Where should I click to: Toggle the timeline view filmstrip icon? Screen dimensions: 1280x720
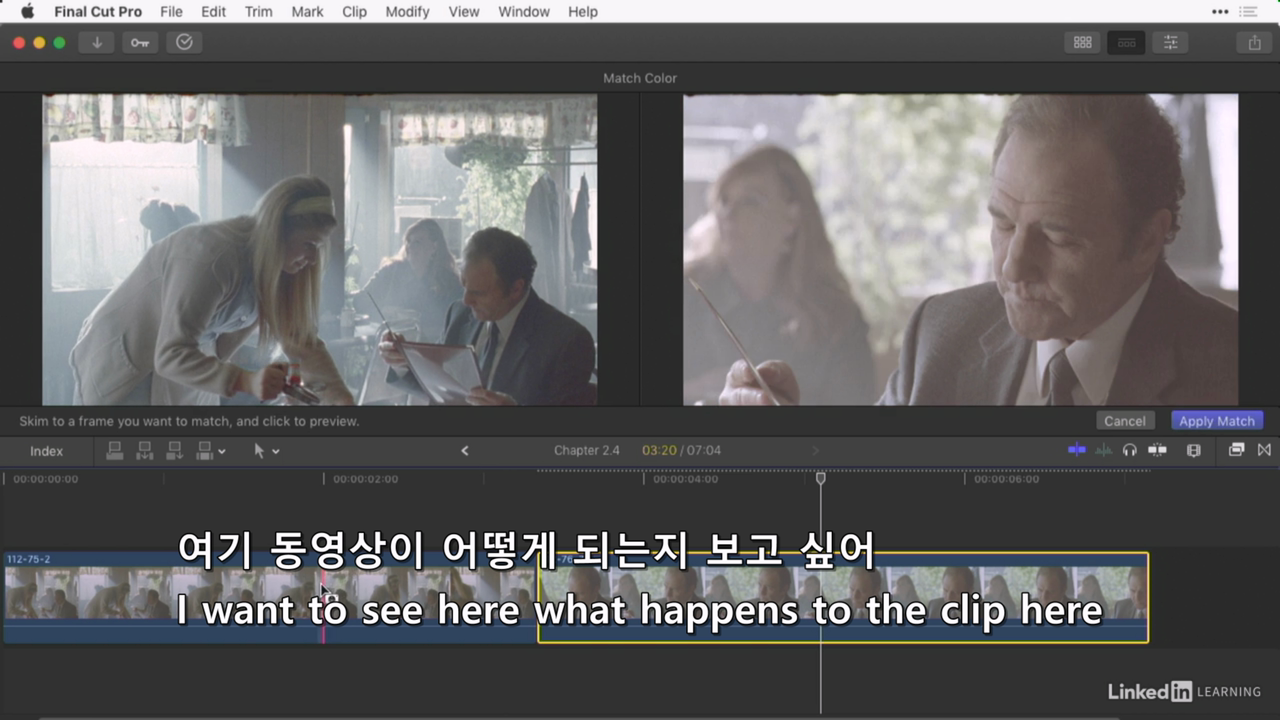(x=1126, y=42)
